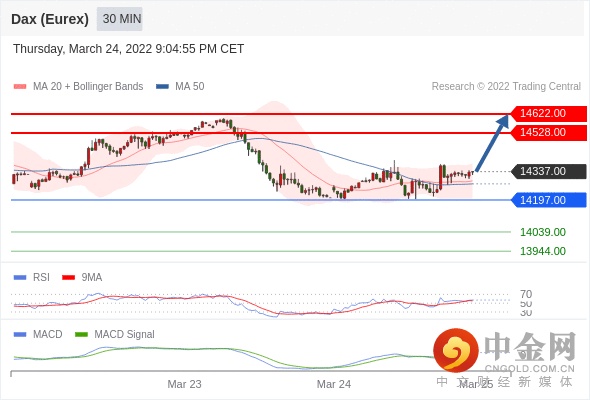Click the green MACD Signal legend swatch

[x=81, y=335]
